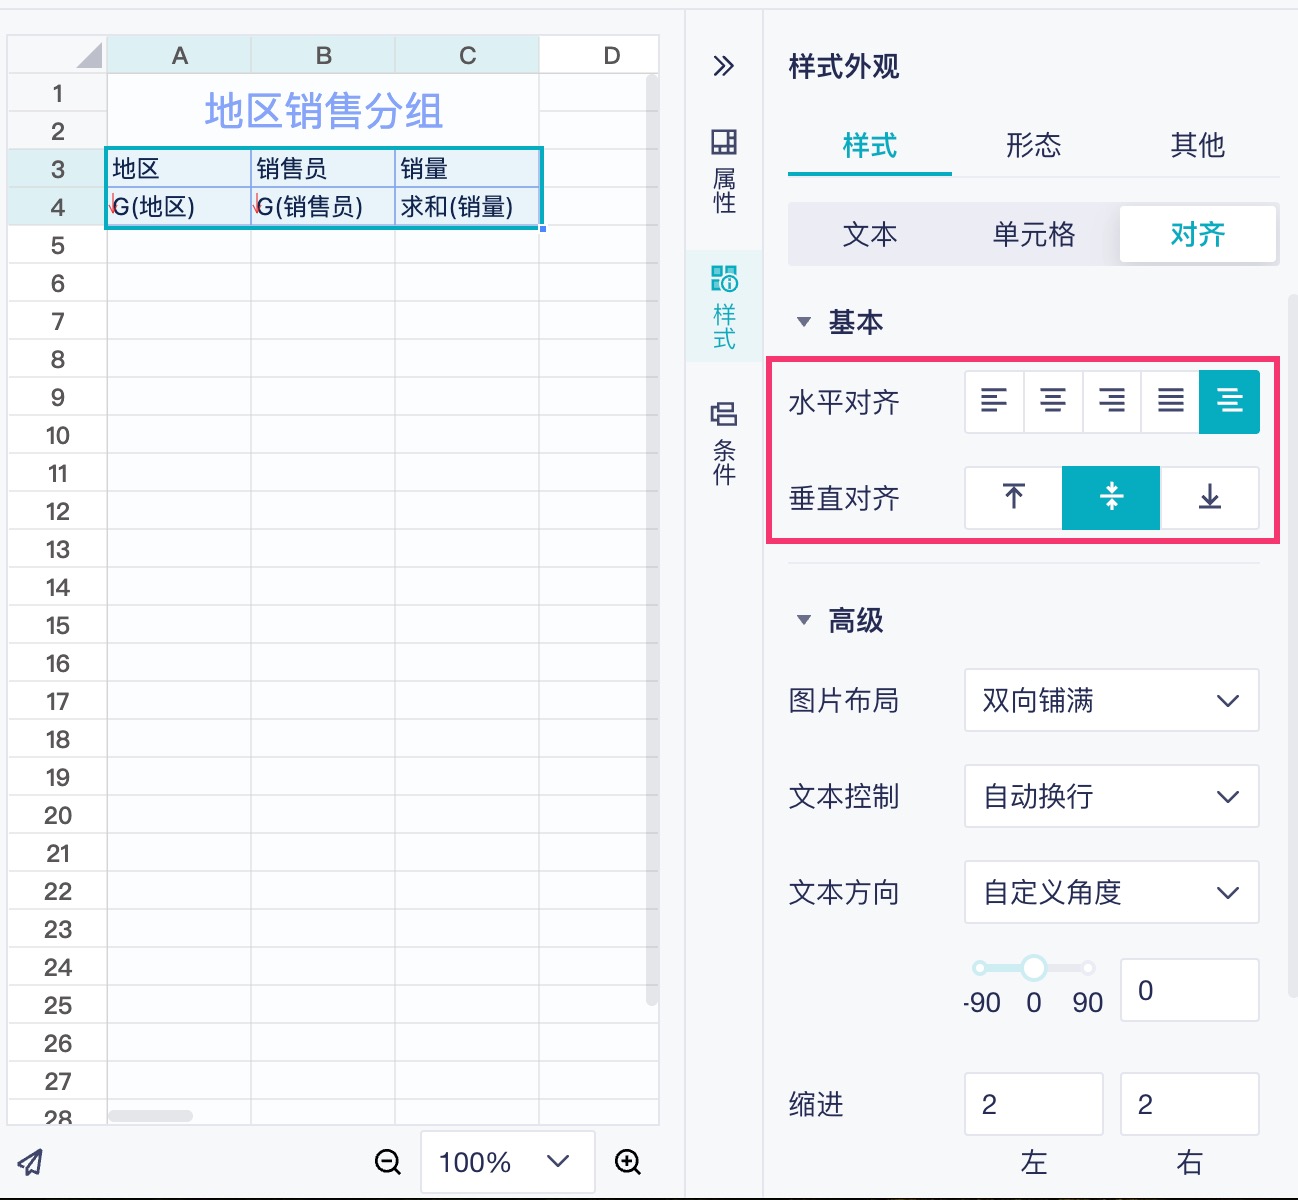This screenshot has height=1200, width=1298.
Task: Select the highlighted fifth horizontal alignment option
Action: pyautogui.click(x=1229, y=402)
